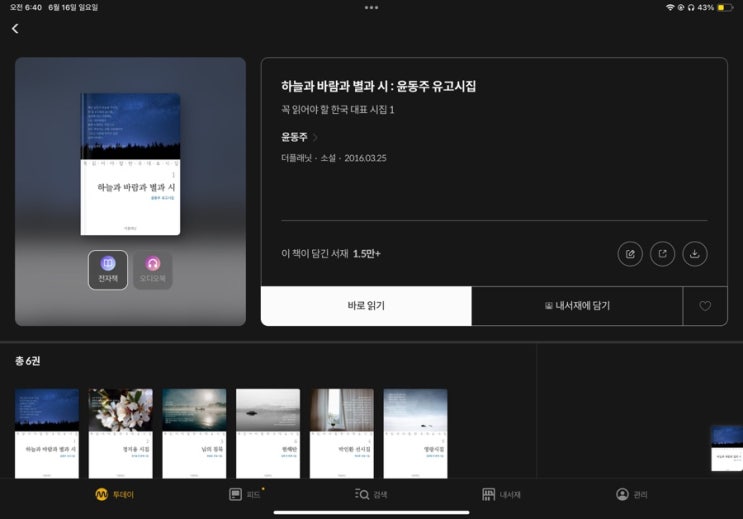Tap the subtitle 꼭 읽어야 할 한국 대표 시집 1
This screenshot has width=743, height=519.
click(x=337, y=110)
